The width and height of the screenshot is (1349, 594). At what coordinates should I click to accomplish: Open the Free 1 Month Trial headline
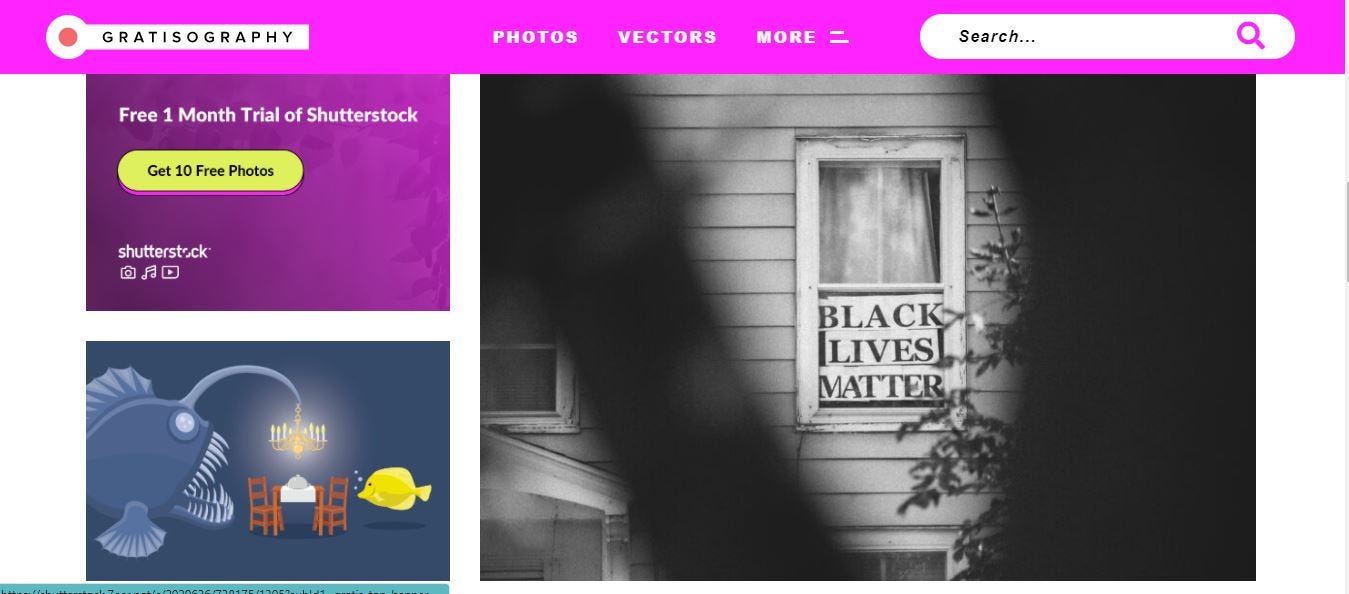(268, 115)
